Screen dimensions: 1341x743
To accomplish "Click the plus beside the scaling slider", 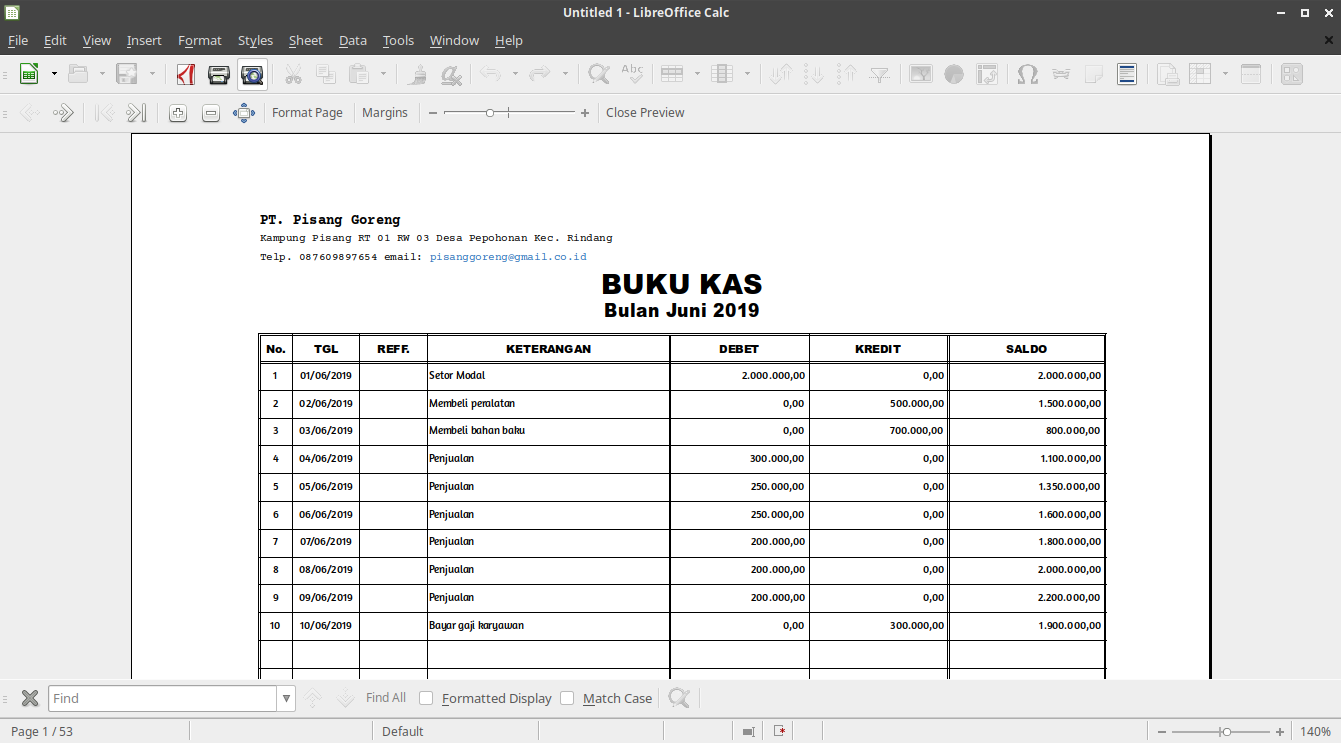I will (585, 113).
